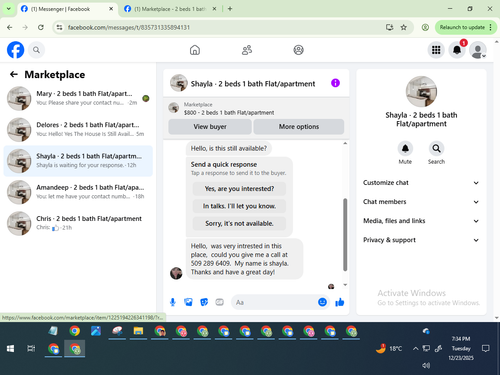Mute the Shayla conversation
Viewport: 500px width, 375px height.
coord(405,148)
